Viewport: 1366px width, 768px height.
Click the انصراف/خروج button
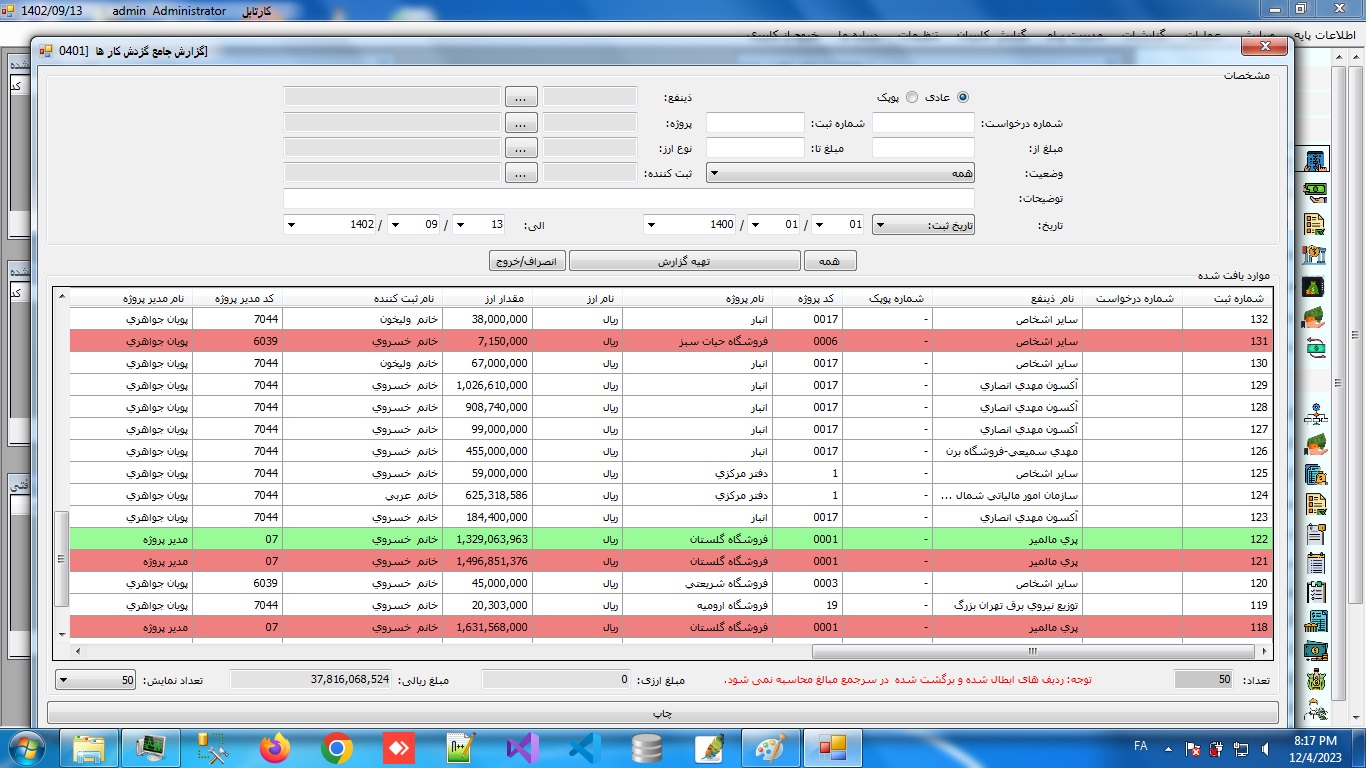[527, 261]
